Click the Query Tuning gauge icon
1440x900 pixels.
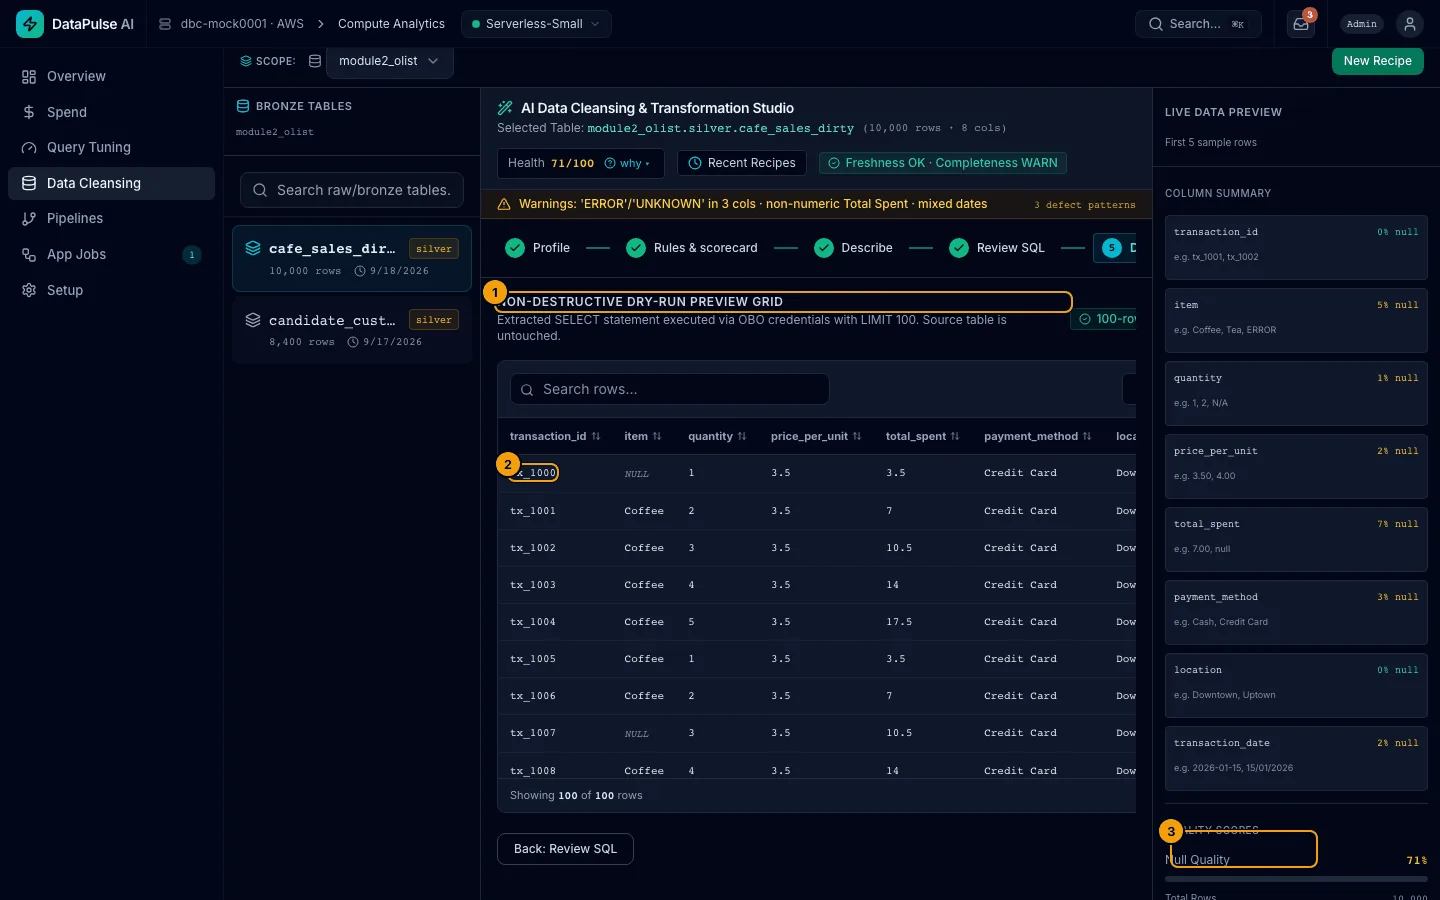pos(29,148)
